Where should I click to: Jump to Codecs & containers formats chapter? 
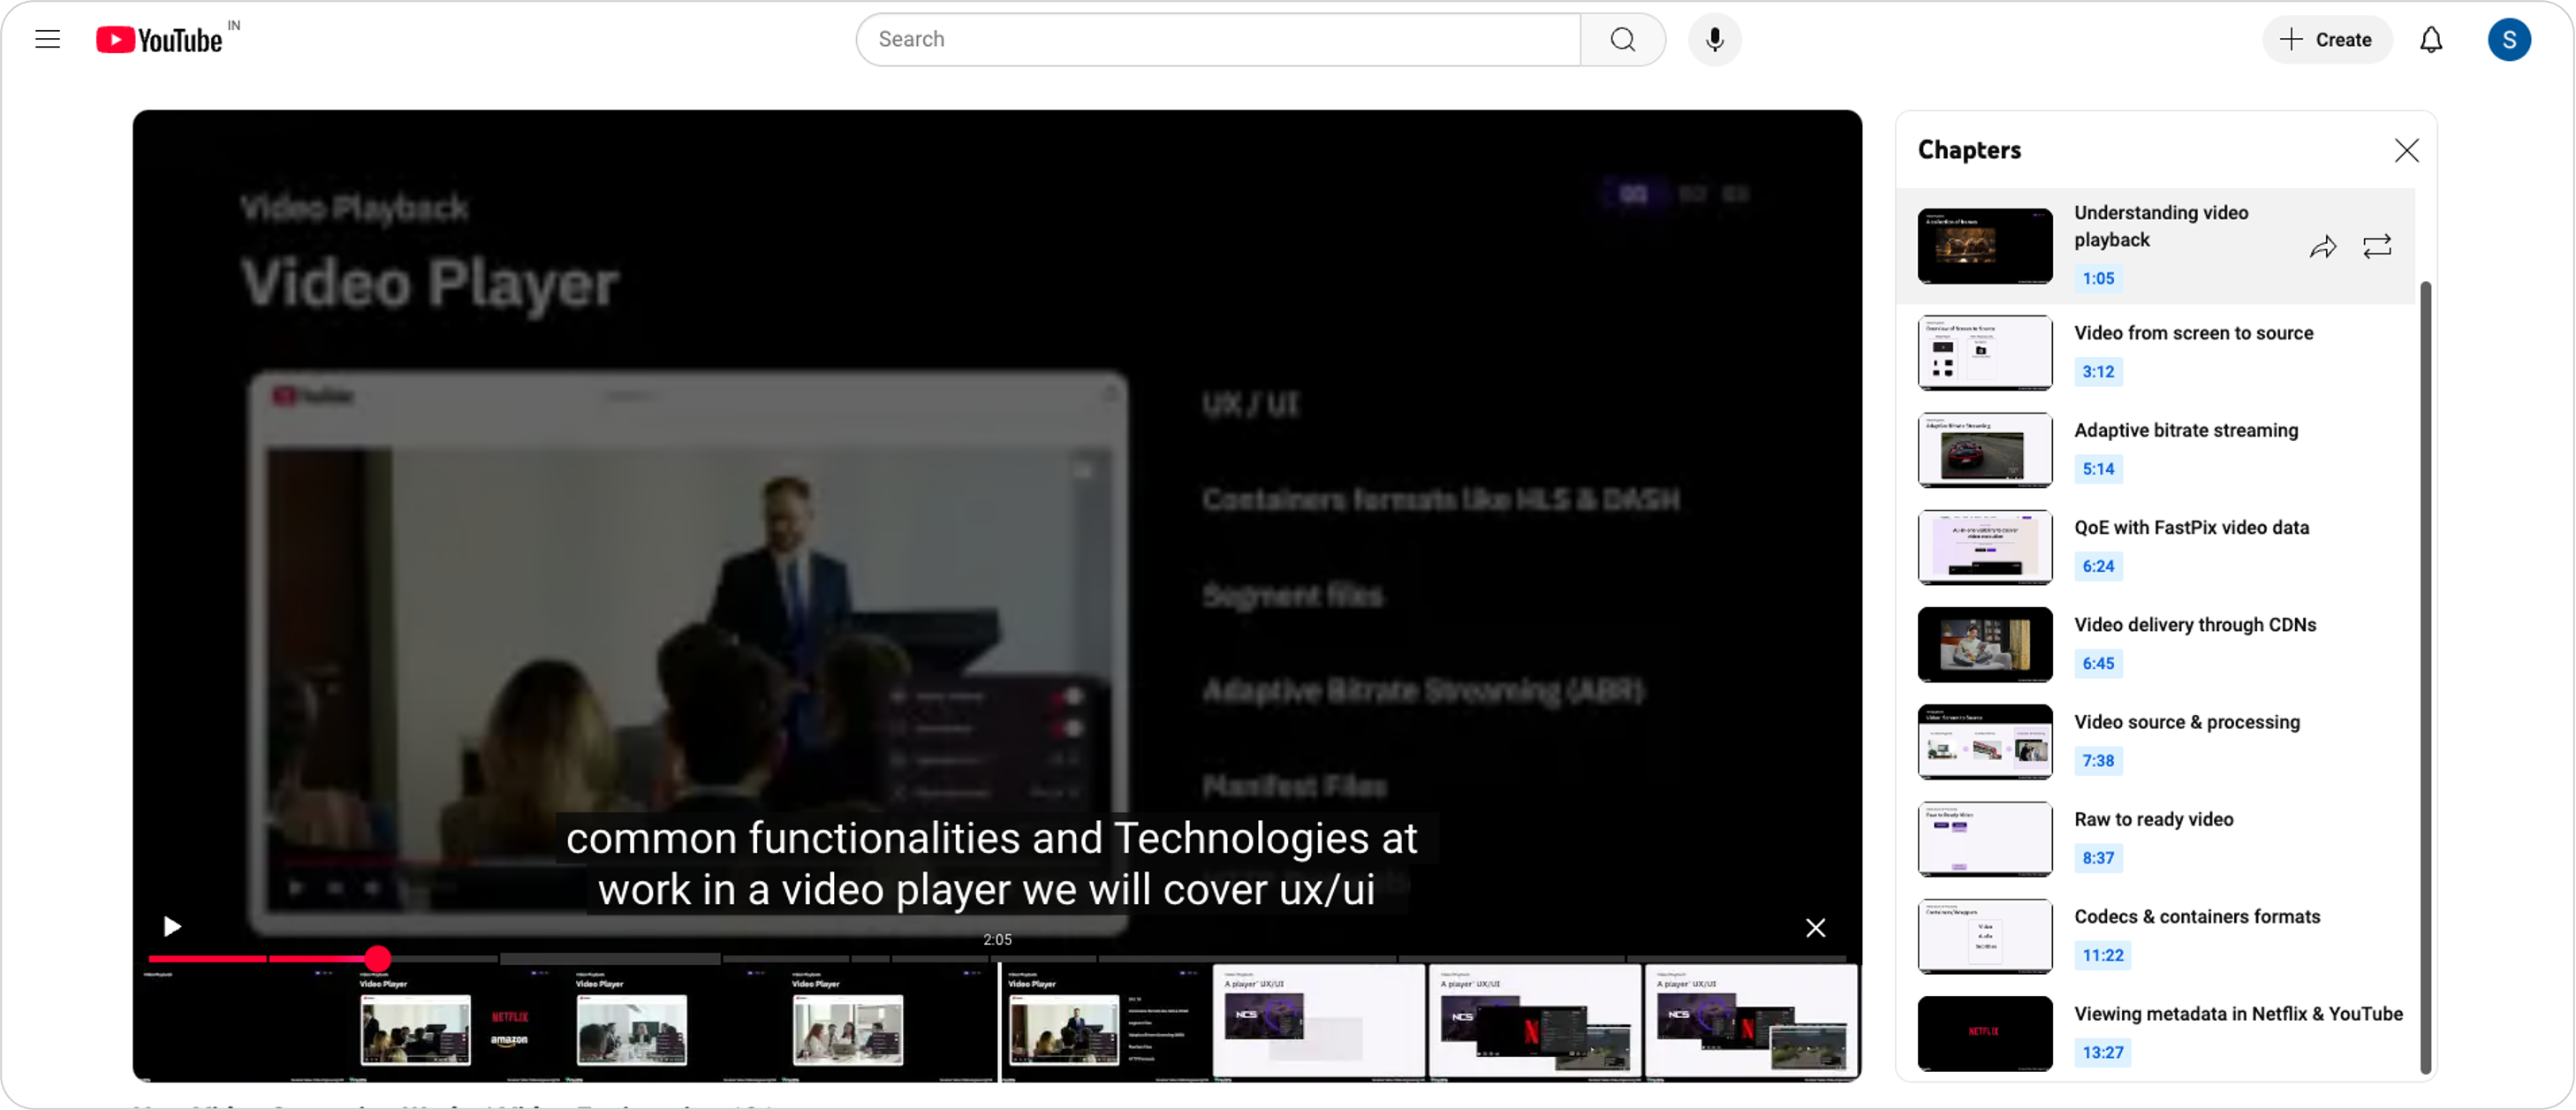[x=2156, y=934]
